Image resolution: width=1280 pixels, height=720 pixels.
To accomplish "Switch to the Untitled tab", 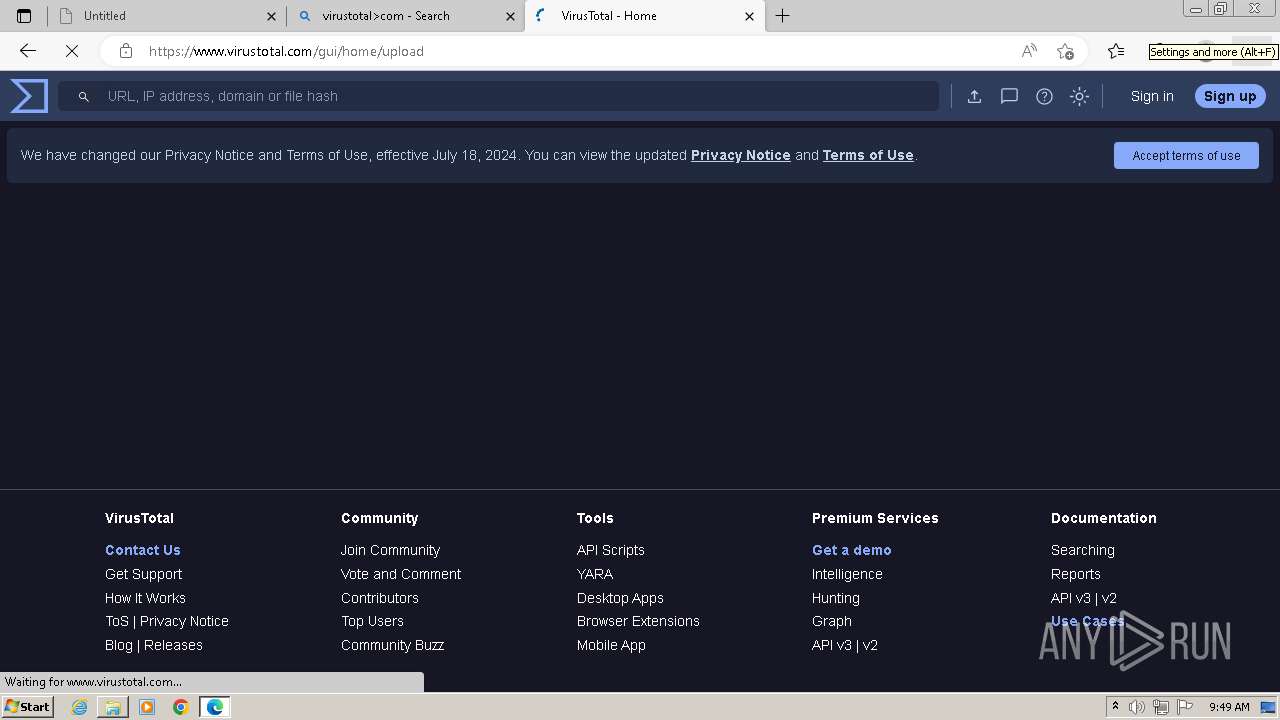I will pyautogui.click(x=168, y=16).
